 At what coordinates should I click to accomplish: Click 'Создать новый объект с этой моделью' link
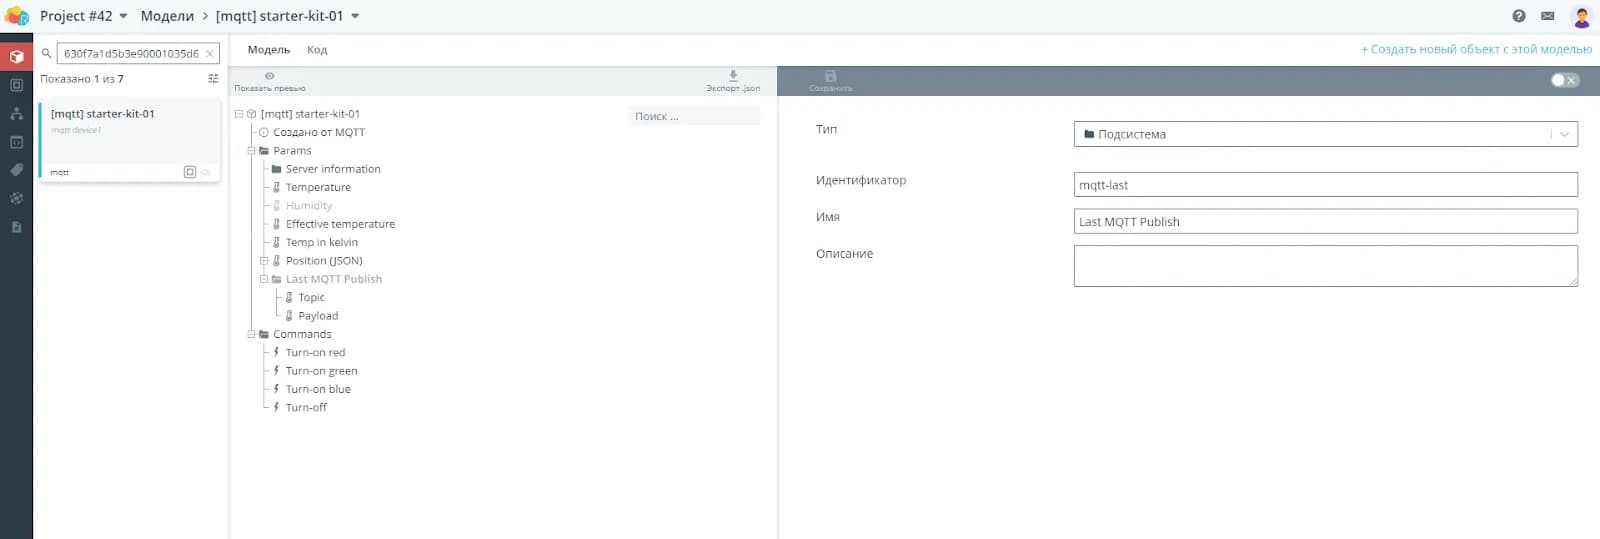1476,49
